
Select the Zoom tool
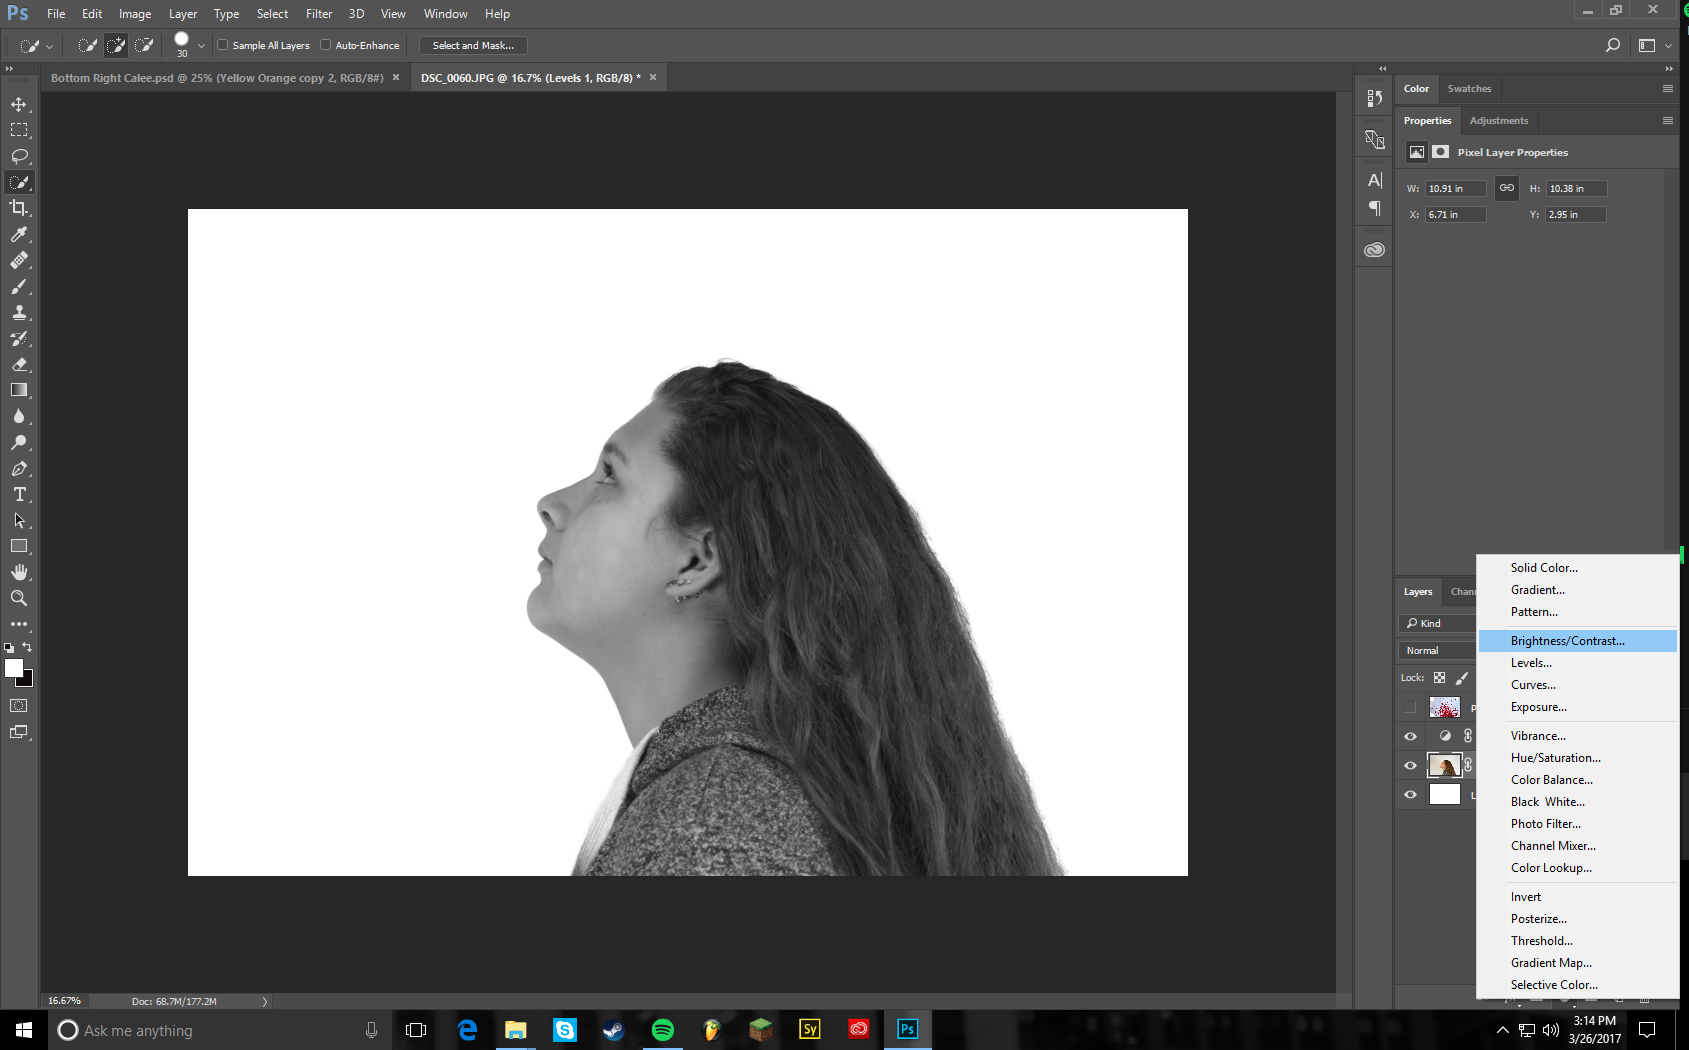pos(19,598)
